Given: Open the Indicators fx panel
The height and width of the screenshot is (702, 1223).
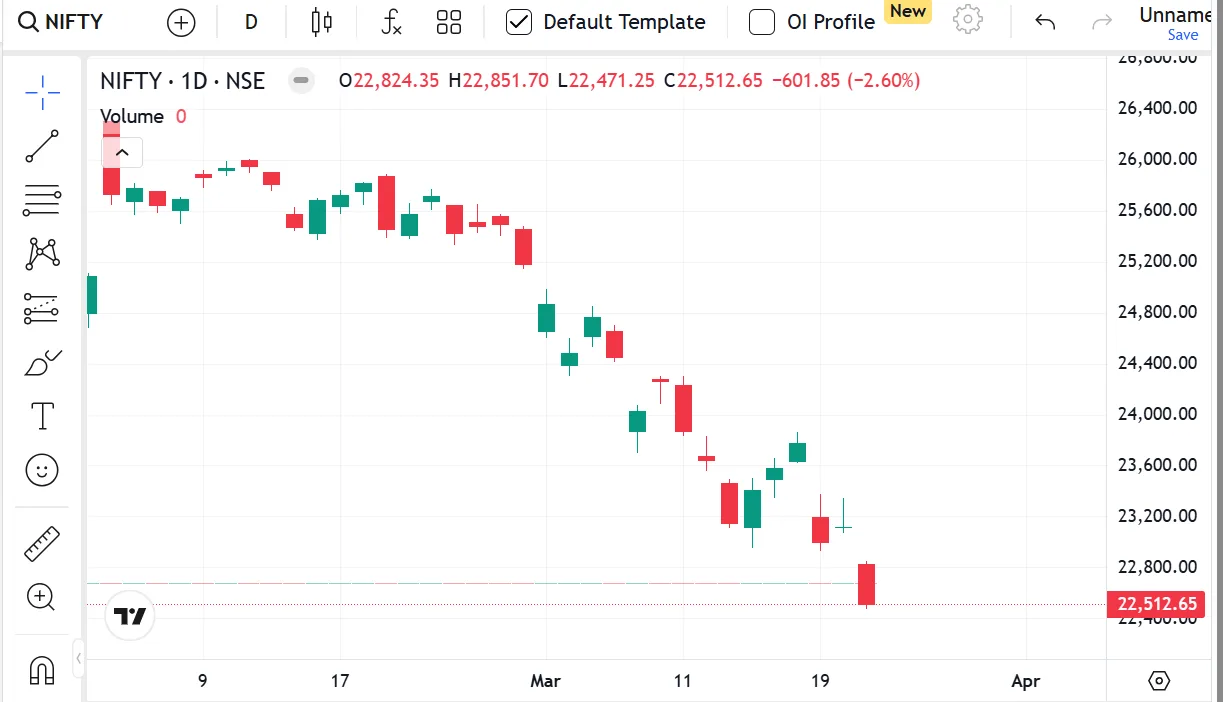Looking at the screenshot, I should [391, 21].
